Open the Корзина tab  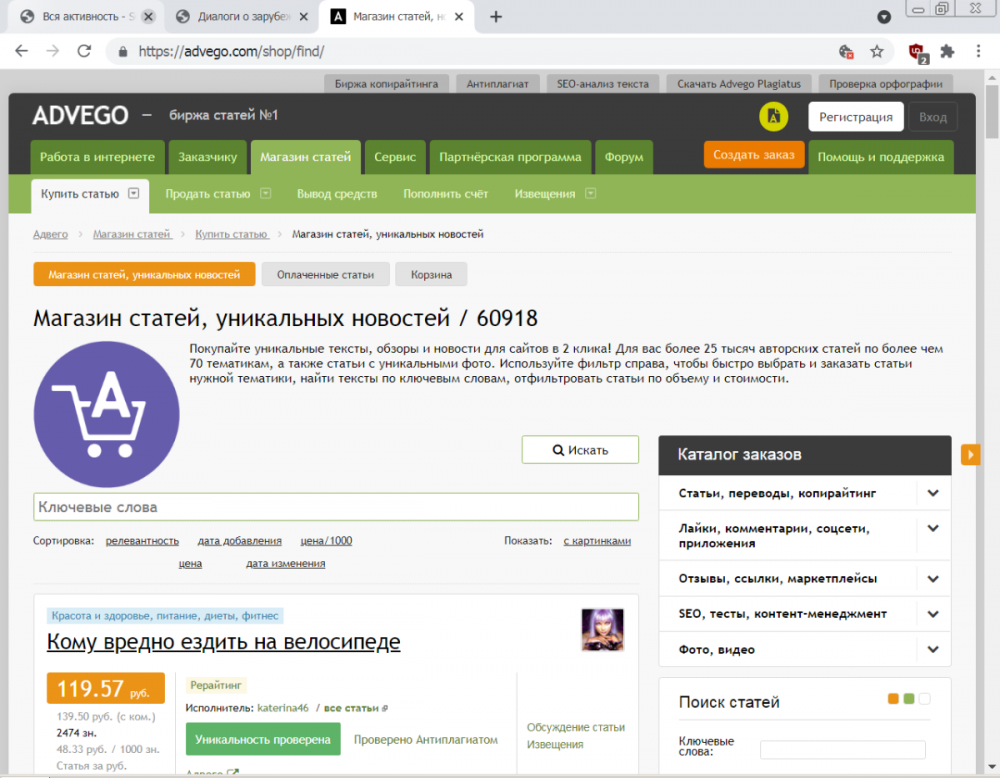pos(431,274)
